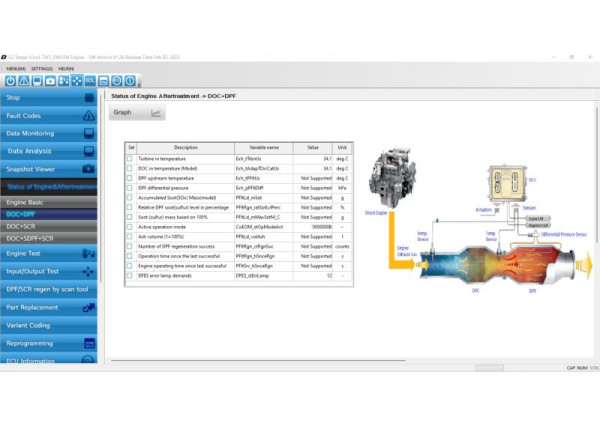
Task: Check the DPF differential pressure row
Action: pos(129,187)
